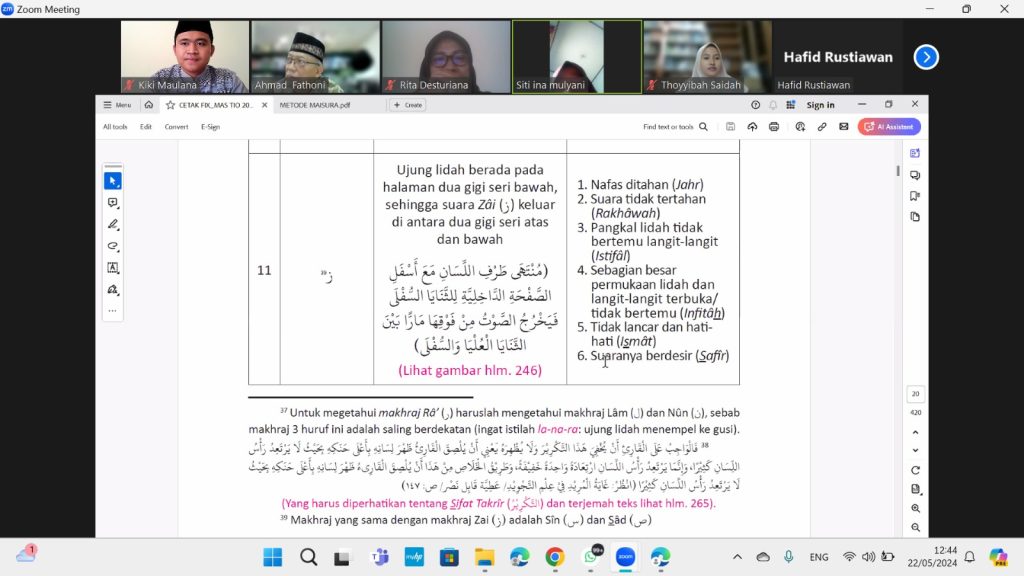Go to the Acrobat Home icon
The height and width of the screenshot is (576, 1024).
pos(149,104)
